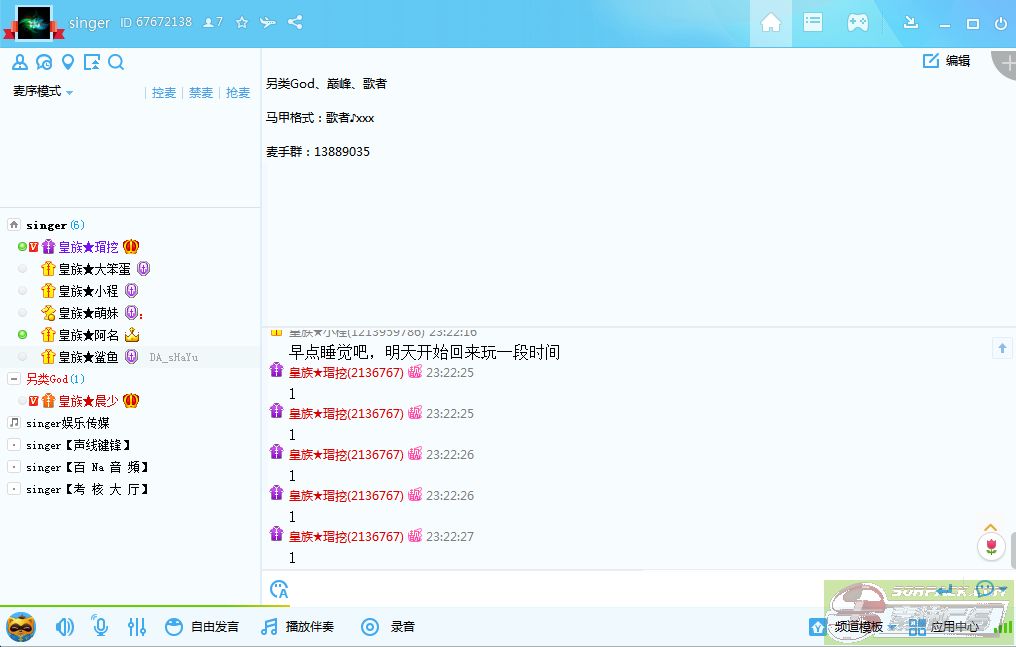Screen dimensions: 1016x647
Task: Click the shield badge next to 皇族★大笨蛋
Action: [x=143, y=269]
